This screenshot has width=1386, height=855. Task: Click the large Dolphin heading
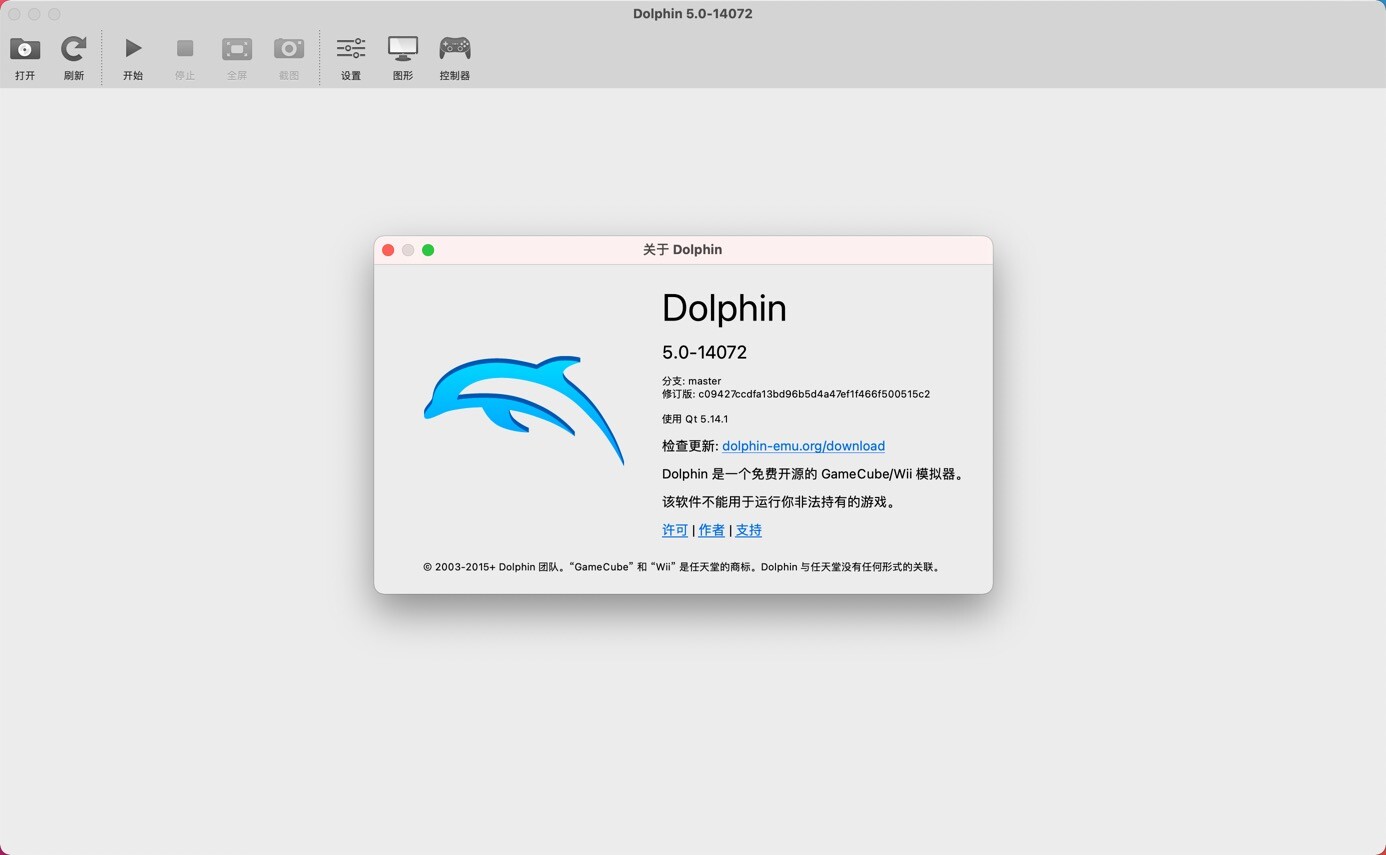[x=724, y=308]
